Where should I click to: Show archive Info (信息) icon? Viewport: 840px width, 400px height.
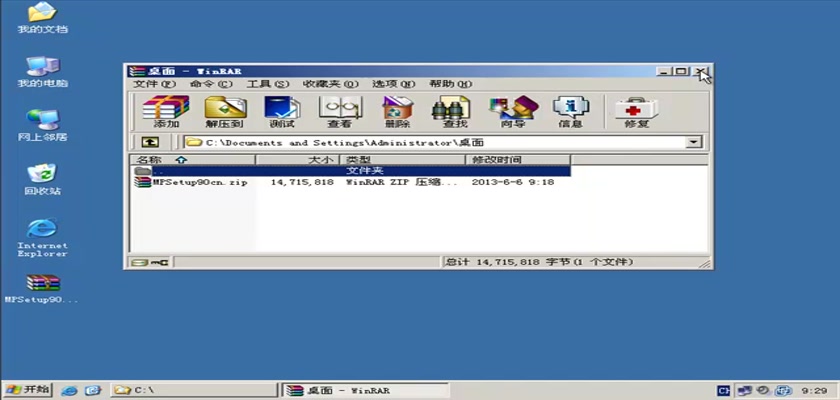point(571,112)
